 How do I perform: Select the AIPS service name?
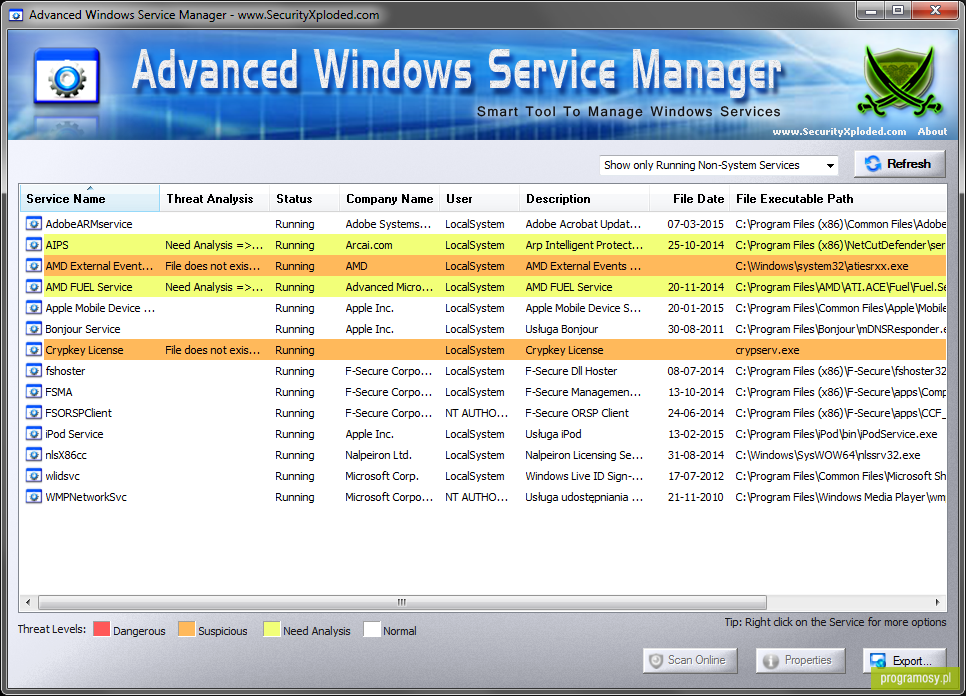57,245
